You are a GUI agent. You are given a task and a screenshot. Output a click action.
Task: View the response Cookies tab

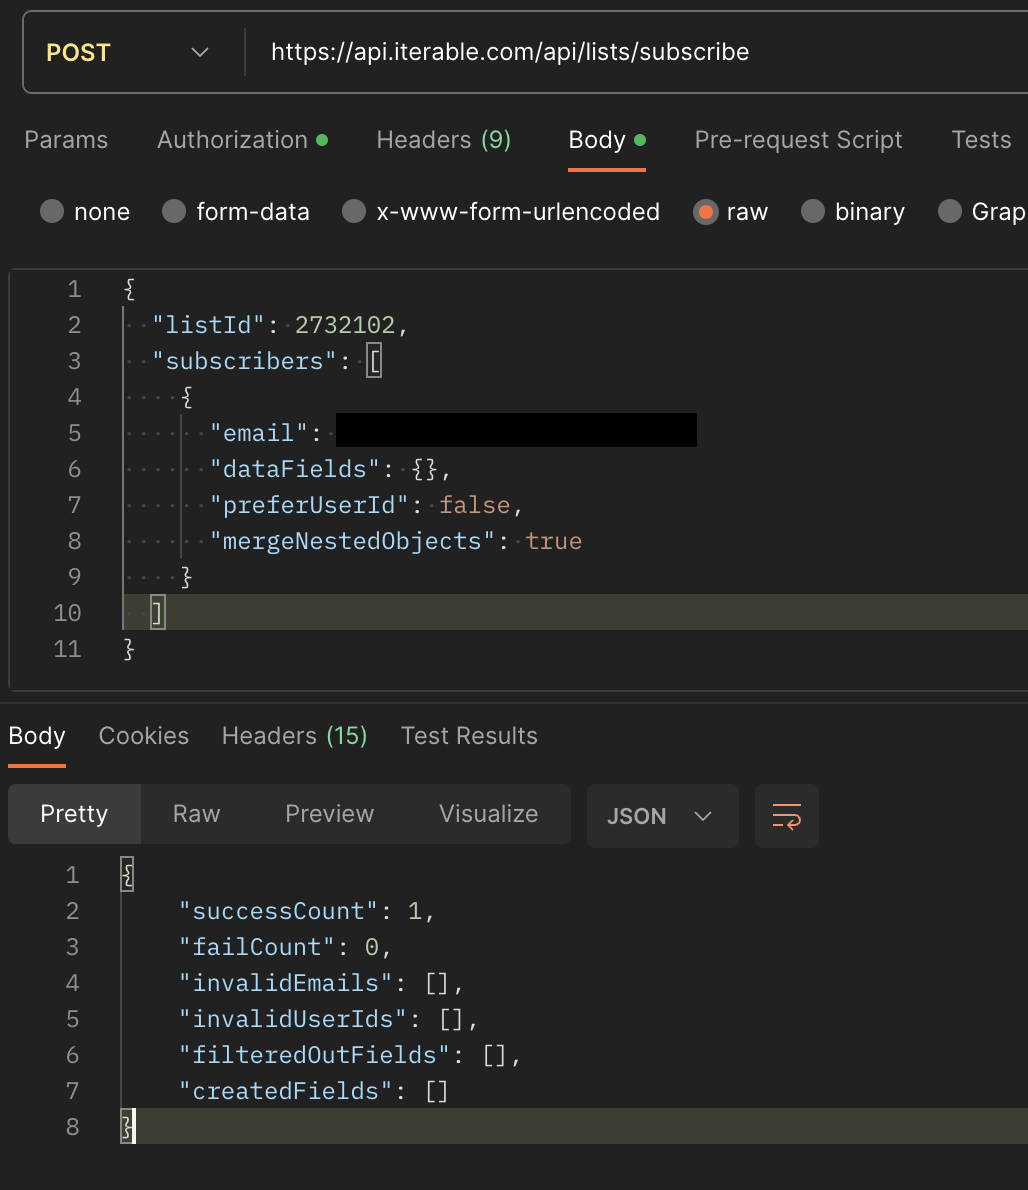click(x=144, y=736)
